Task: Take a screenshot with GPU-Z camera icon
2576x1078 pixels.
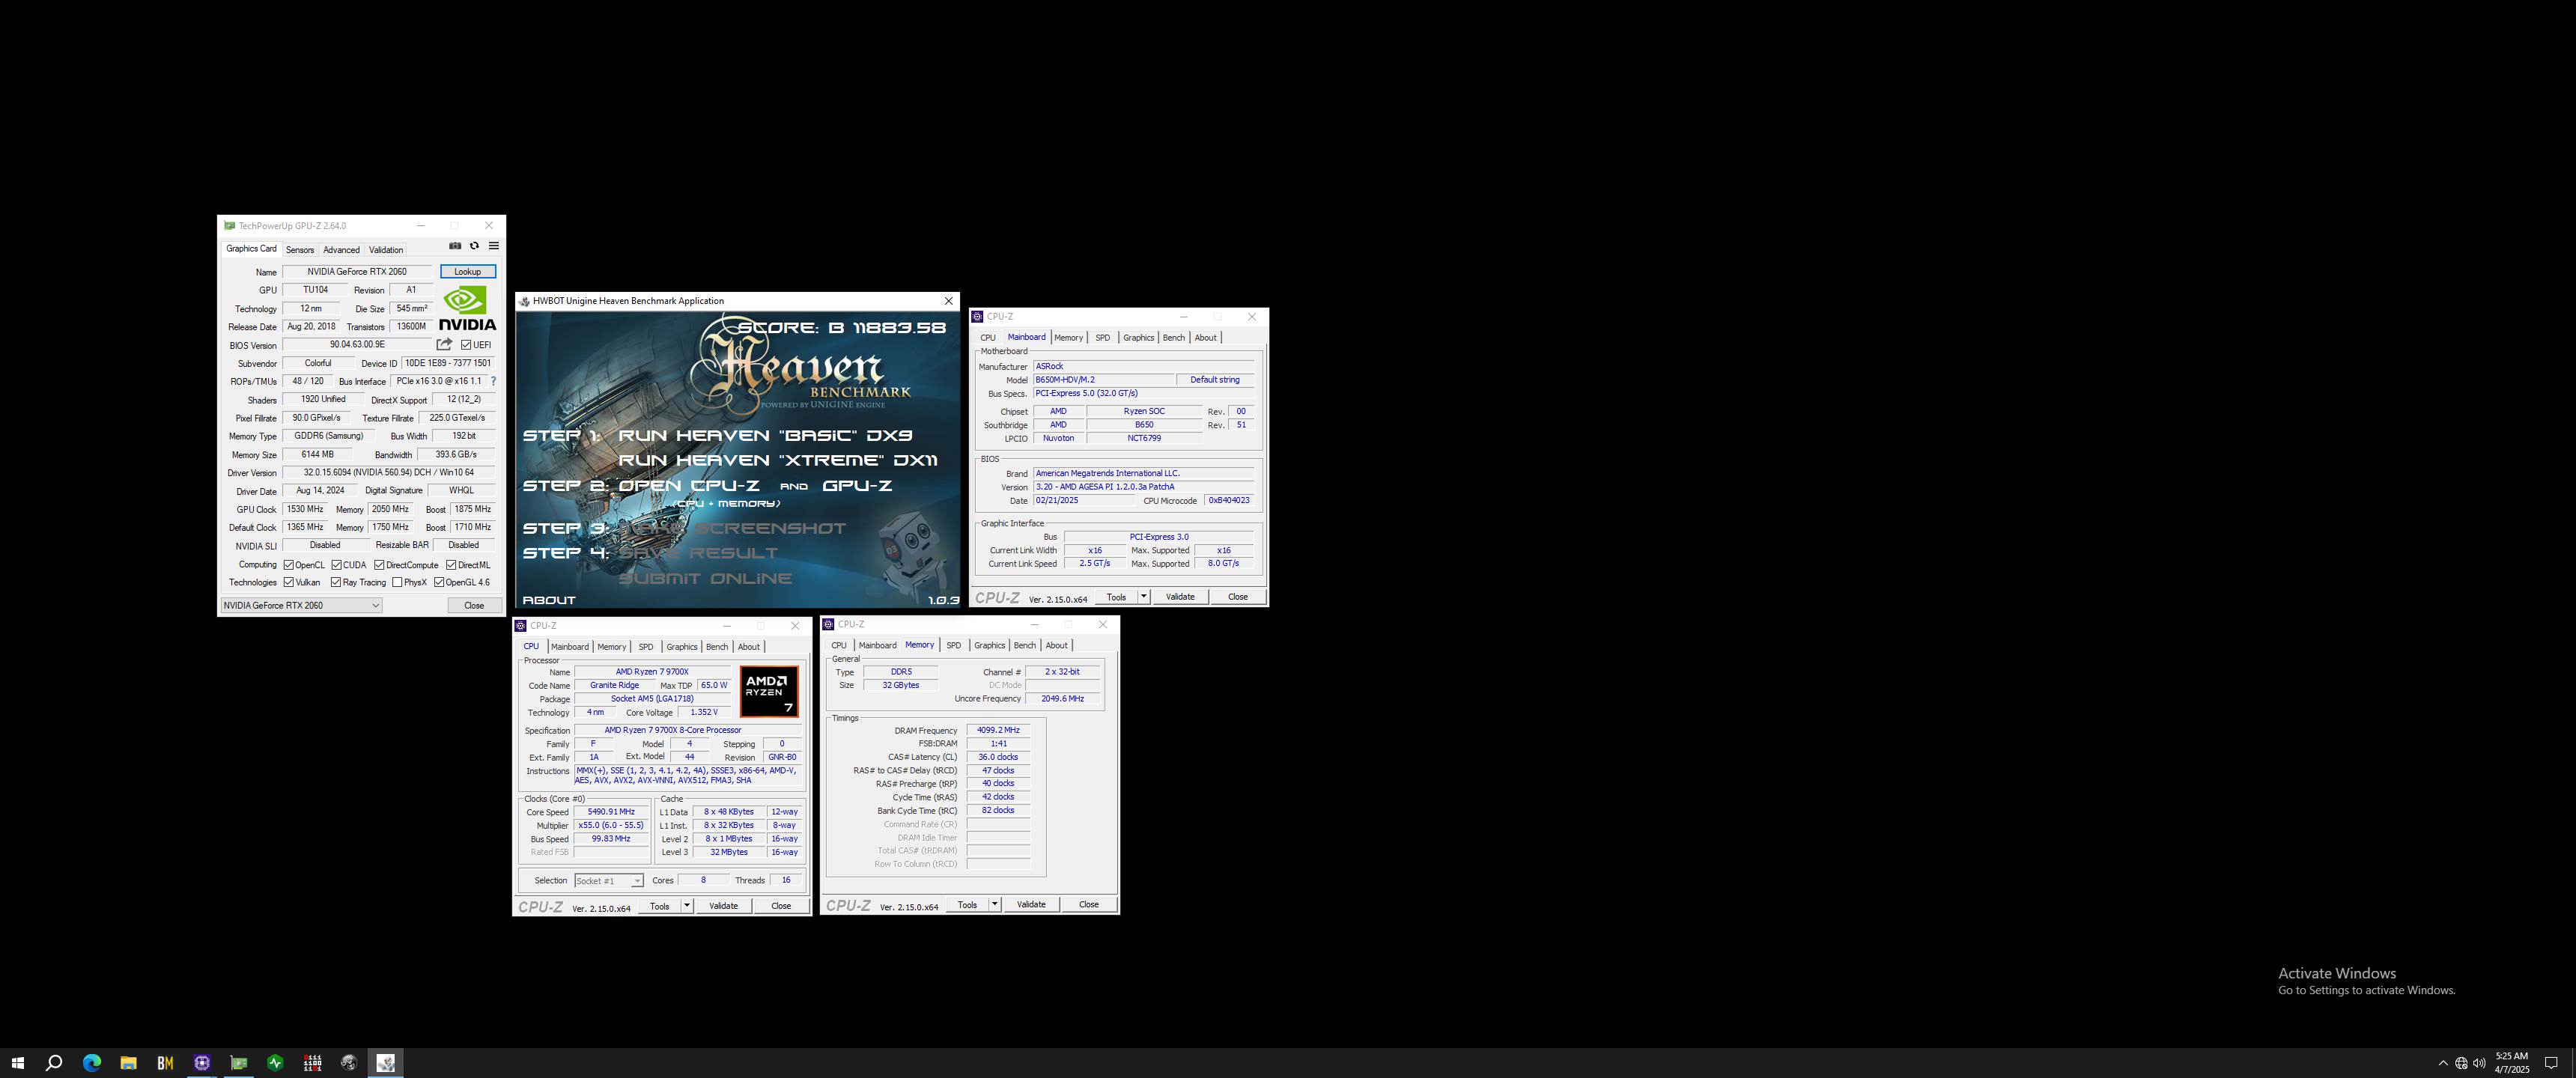Action: 455,246
